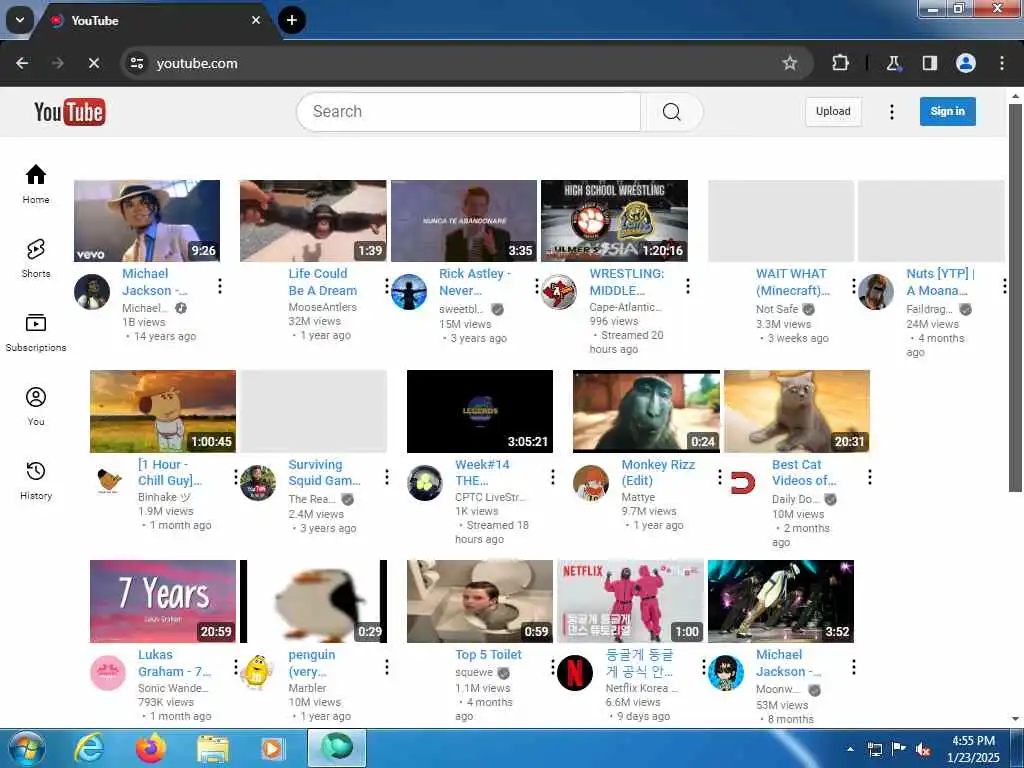This screenshot has height=768, width=1024.
Task: Open YouTube settings three-dot menu
Action: pyautogui.click(x=891, y=112)
